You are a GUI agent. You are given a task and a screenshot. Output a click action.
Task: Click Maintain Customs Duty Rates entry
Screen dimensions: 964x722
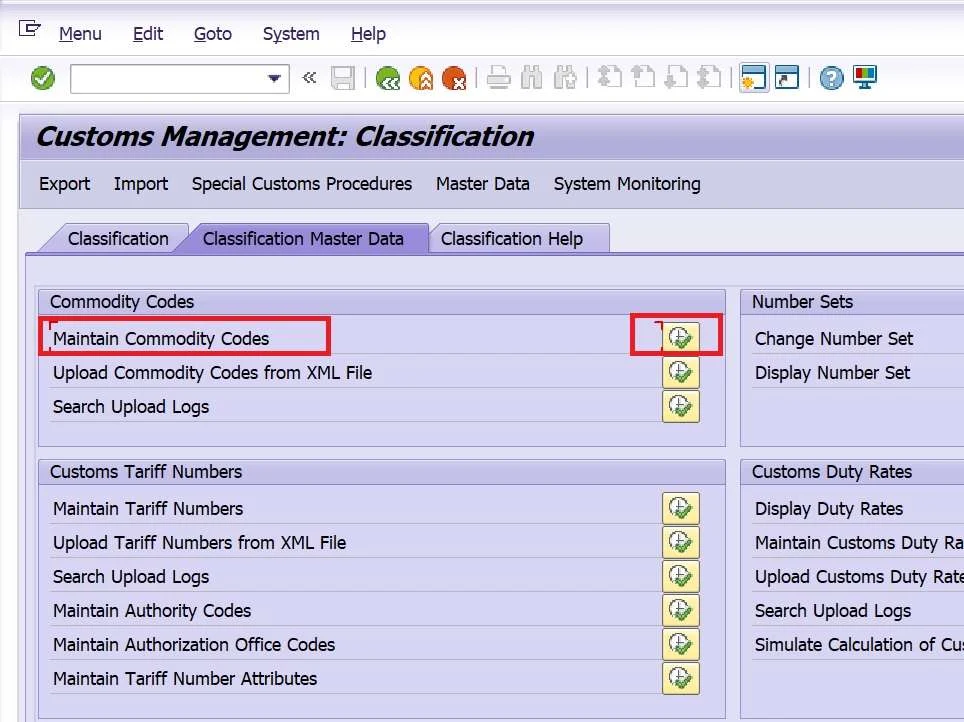tap(859, 542)
